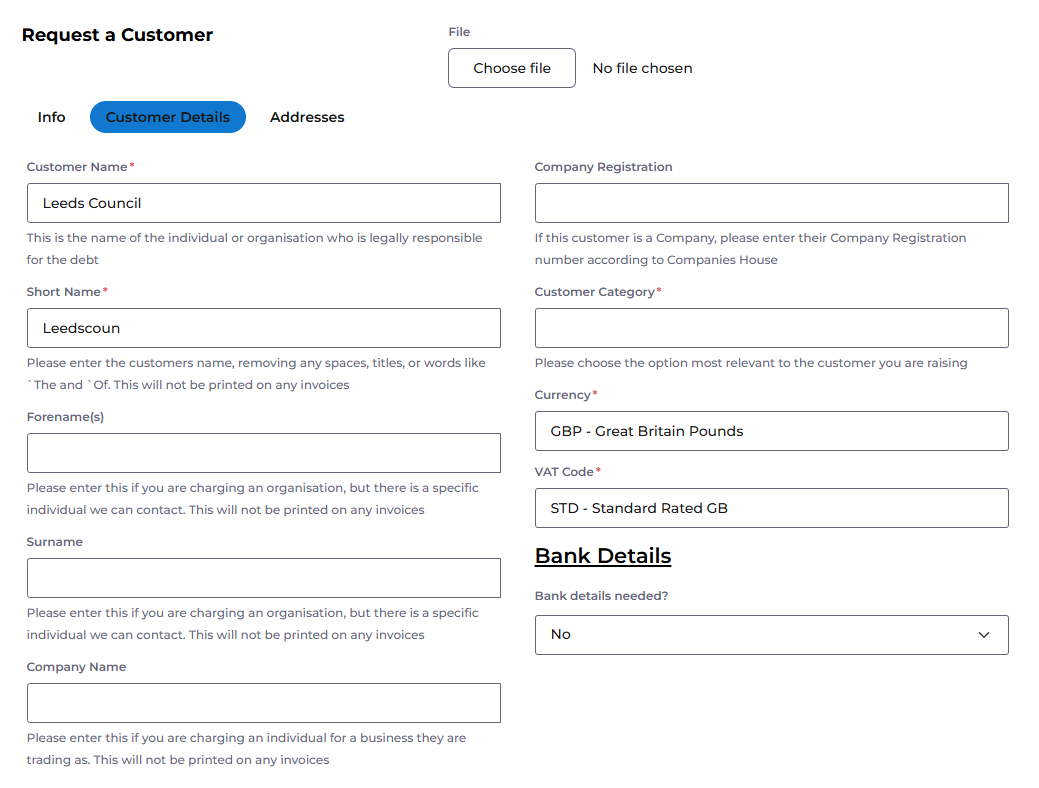This screenshot has height=788, width=1039.
Task: Click help text about 'trading as' business
Action: pyautogui.click(x=246, y=749)
